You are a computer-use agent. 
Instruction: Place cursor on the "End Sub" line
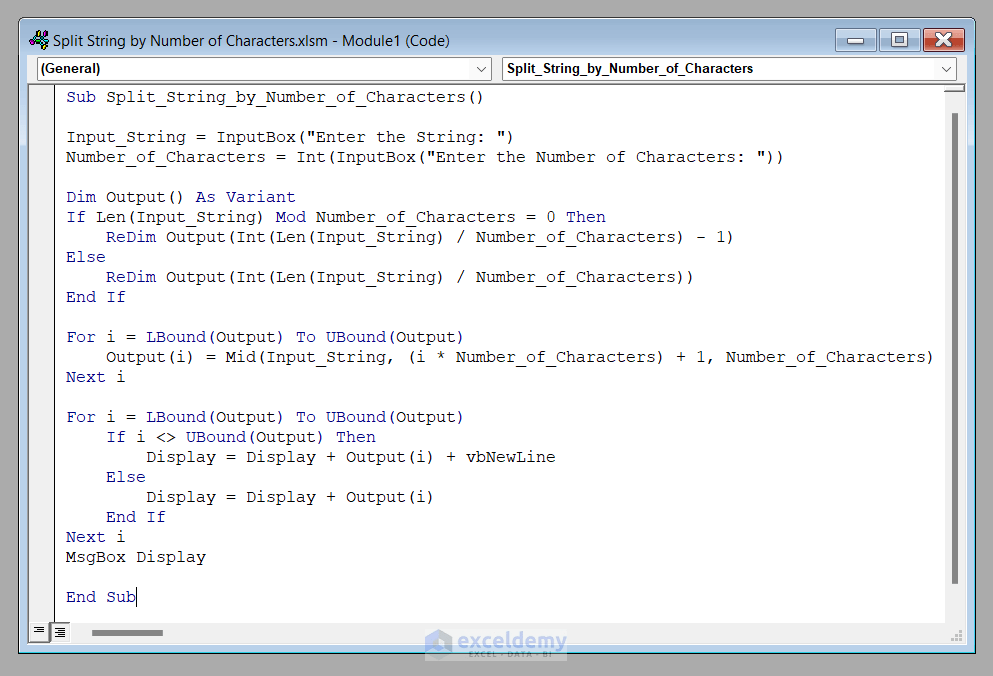pos(101,596)
